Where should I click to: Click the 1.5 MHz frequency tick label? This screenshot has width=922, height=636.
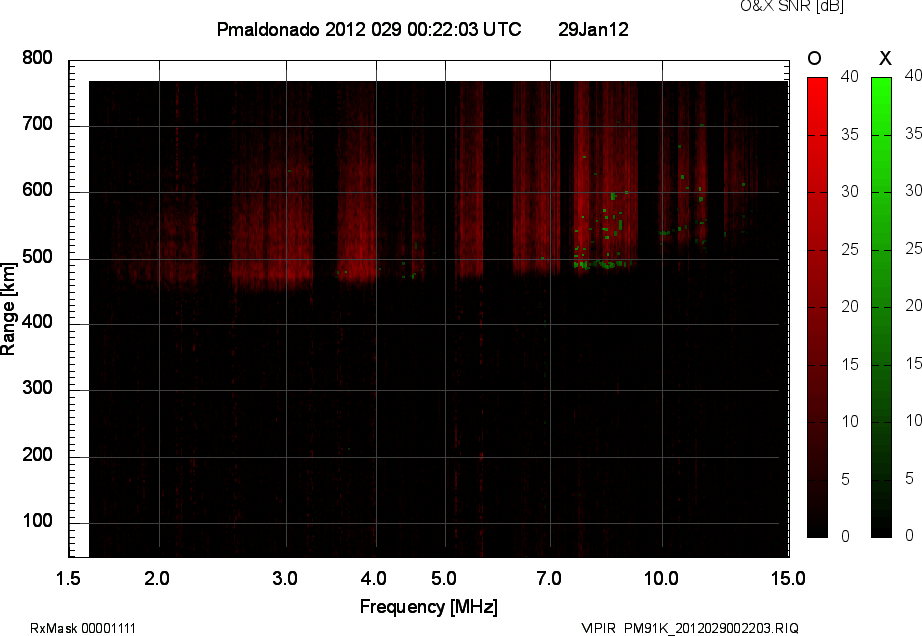tap(68, 578)
